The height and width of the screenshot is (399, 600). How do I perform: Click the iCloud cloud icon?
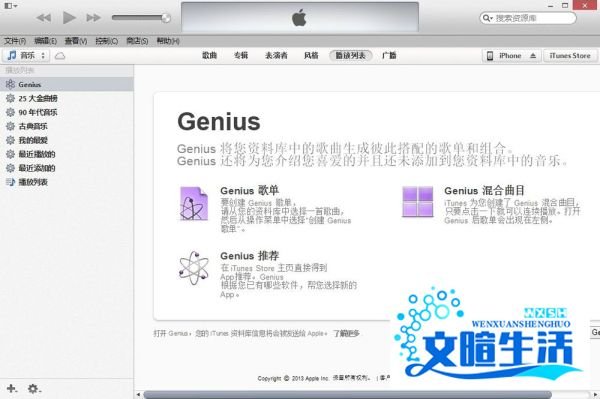pyautogui.click(x=60, y=56)
